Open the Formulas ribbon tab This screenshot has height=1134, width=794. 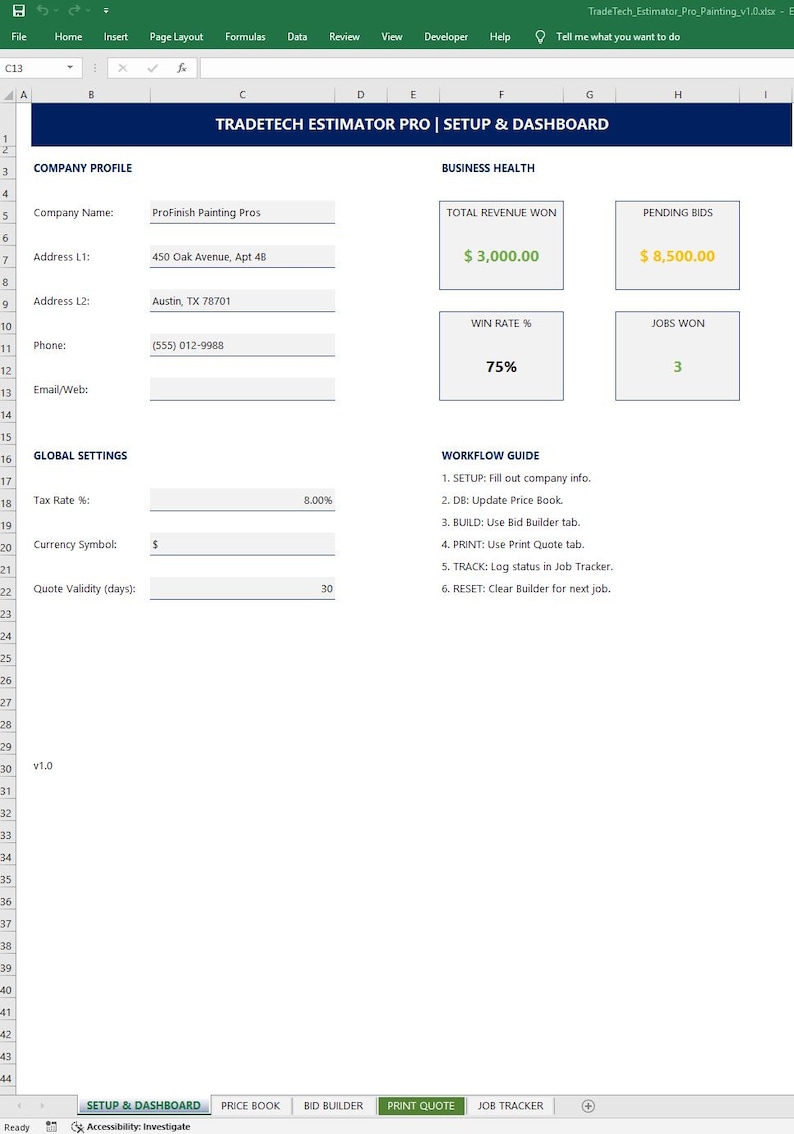[x=245, y=37]
